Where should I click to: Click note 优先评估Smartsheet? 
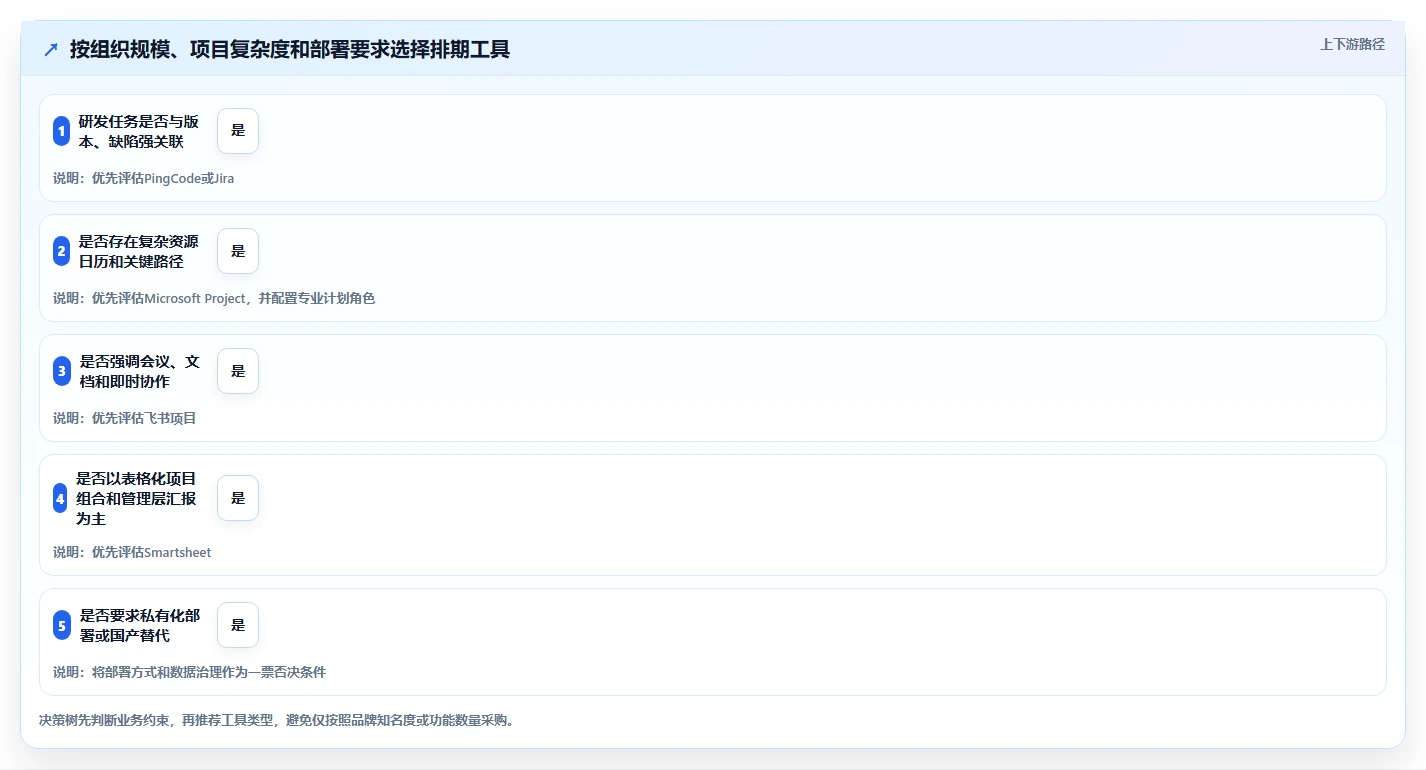coord(152,552)
